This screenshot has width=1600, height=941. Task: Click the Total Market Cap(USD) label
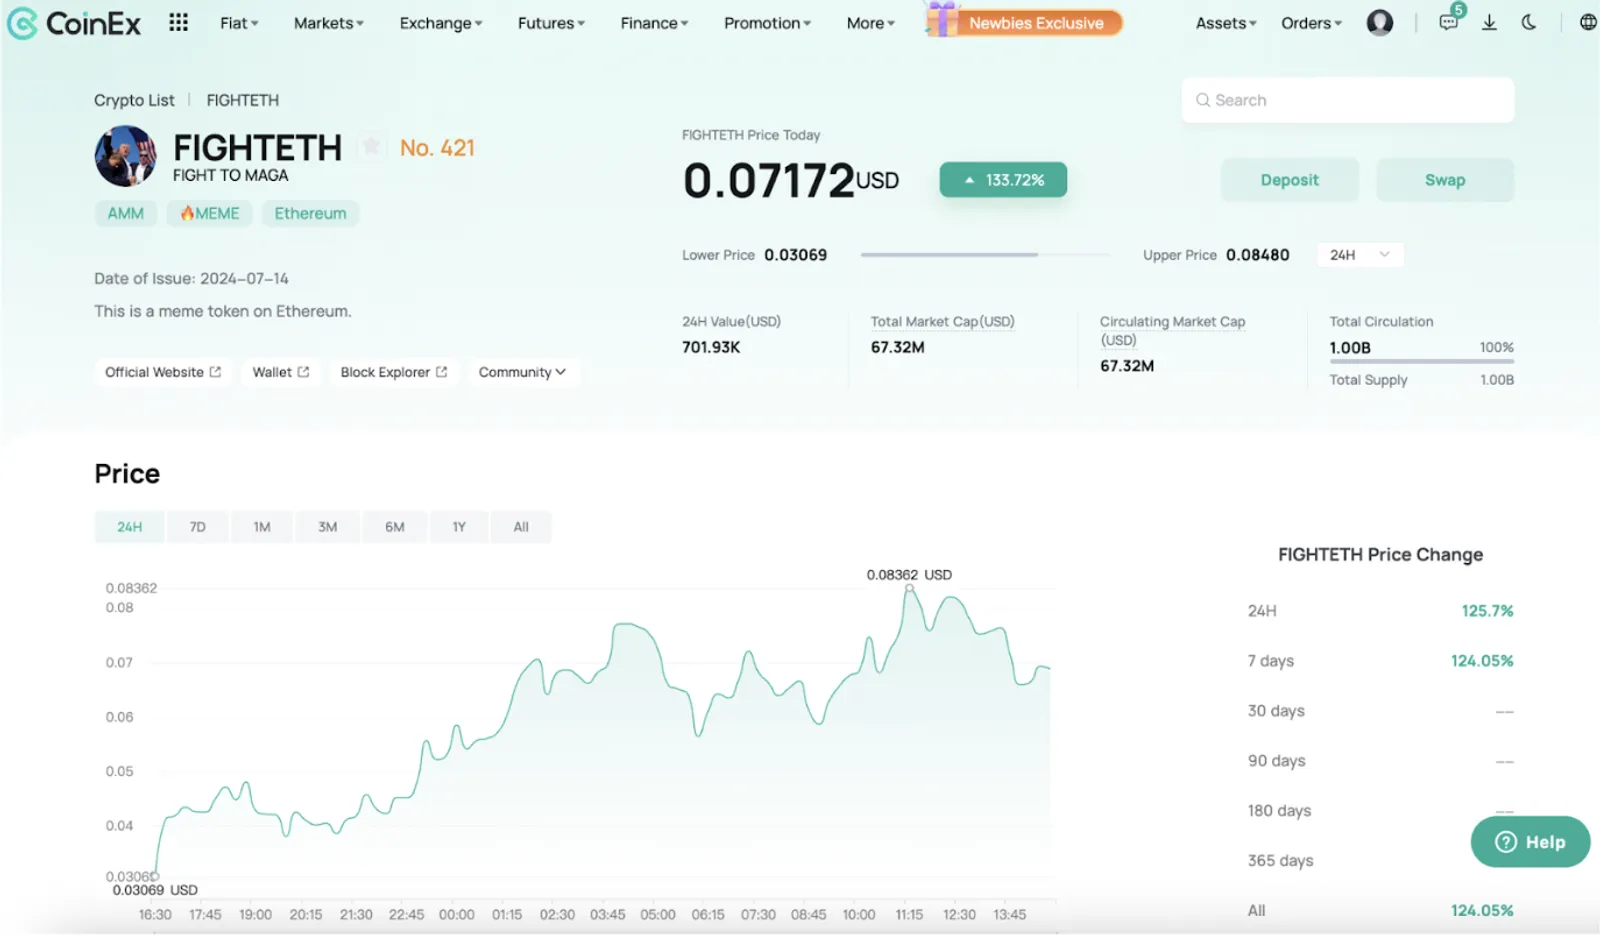pos(942,321)
